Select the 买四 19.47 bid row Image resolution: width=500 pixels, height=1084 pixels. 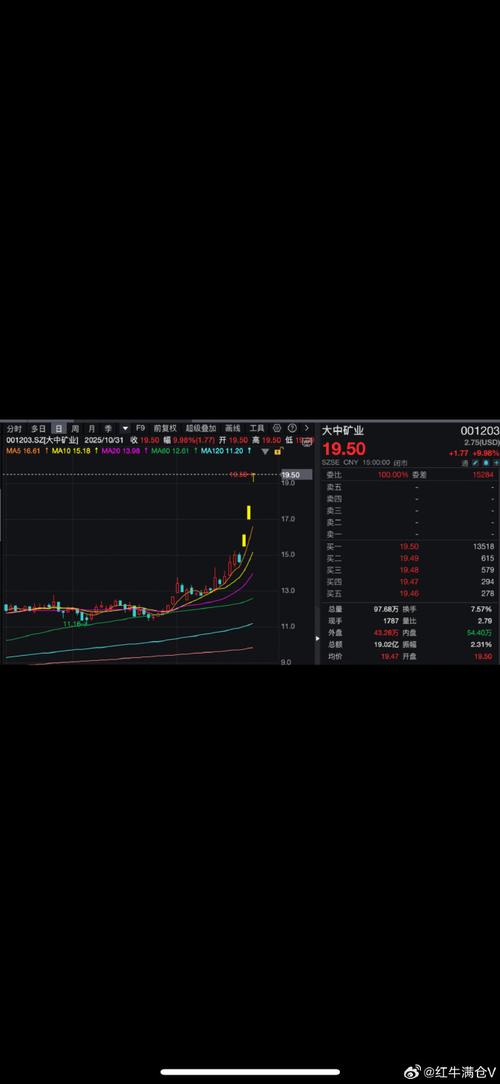coord(411,582)
